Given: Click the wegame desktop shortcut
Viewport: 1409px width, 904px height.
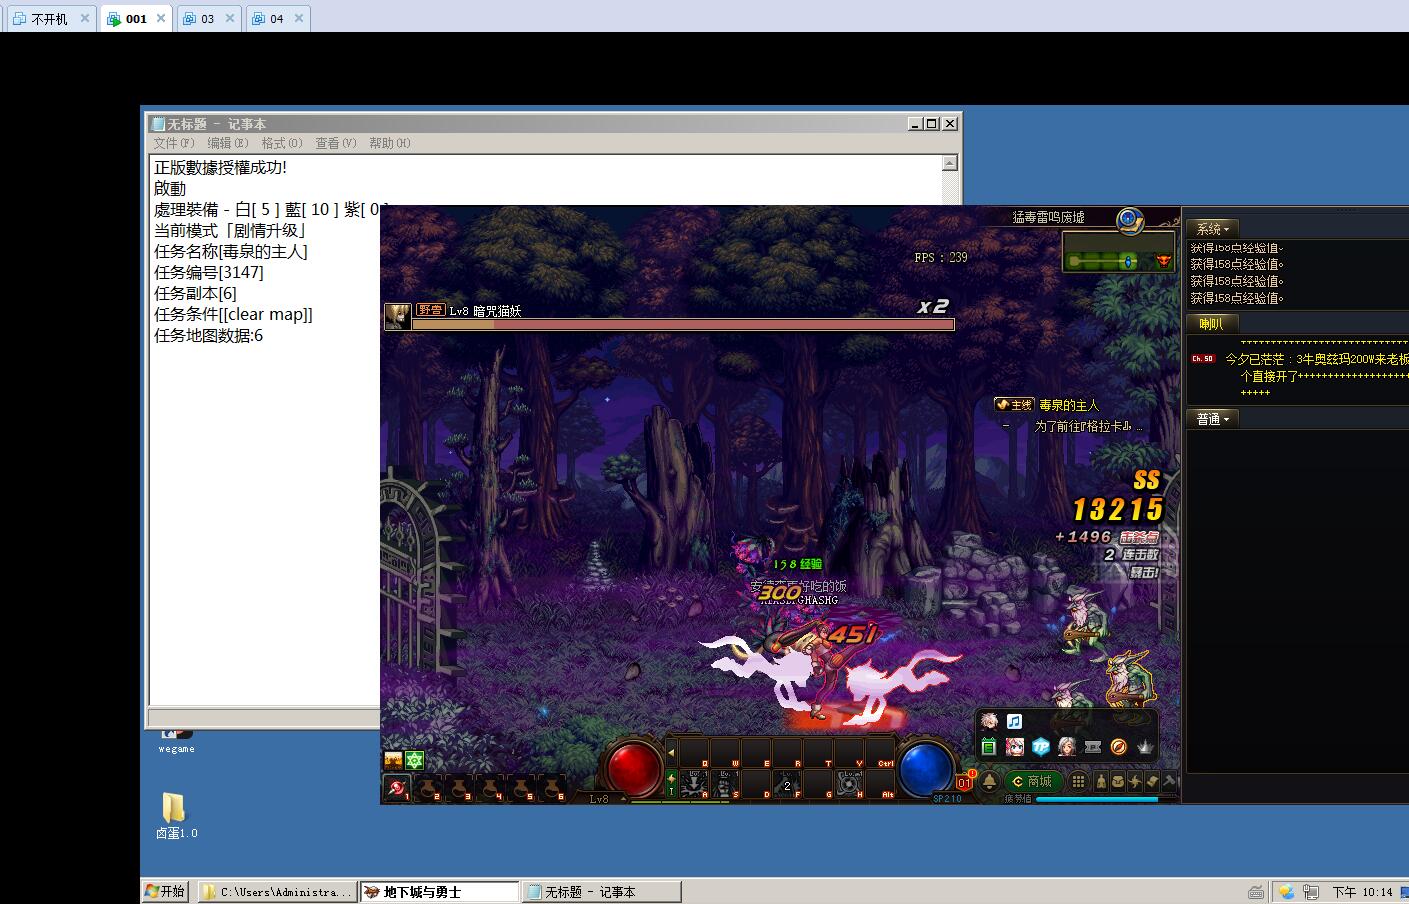Looking at the screenshot, I should pos(176,740).
